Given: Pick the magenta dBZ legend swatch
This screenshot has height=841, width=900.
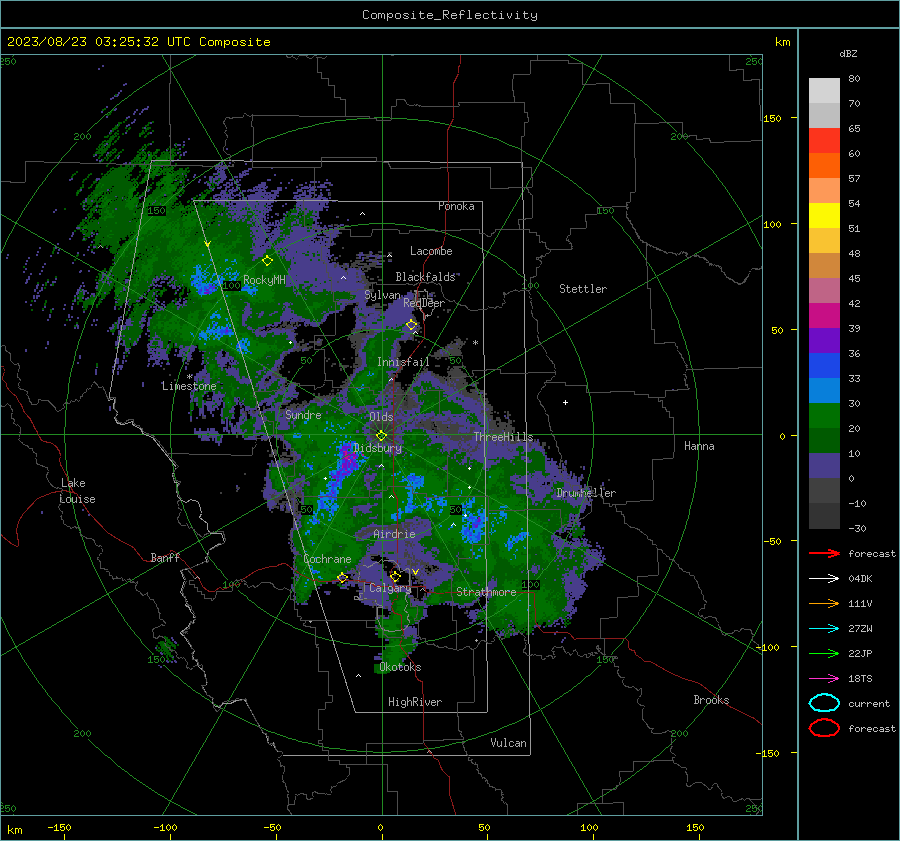Looking at the screenshot, I should coord(824,315).
